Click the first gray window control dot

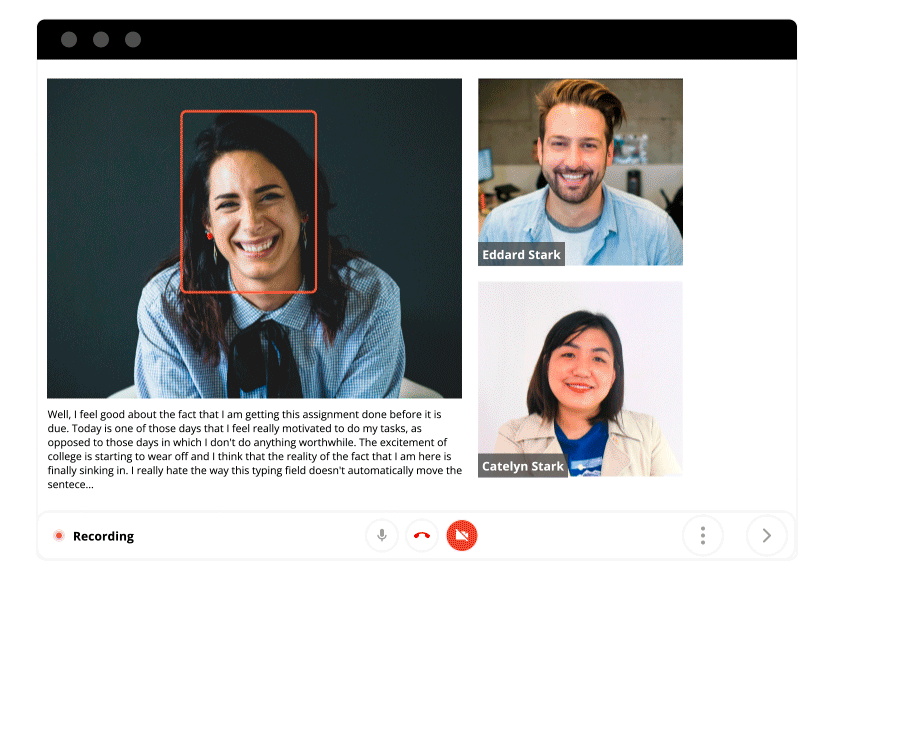(x=69, y=40)
